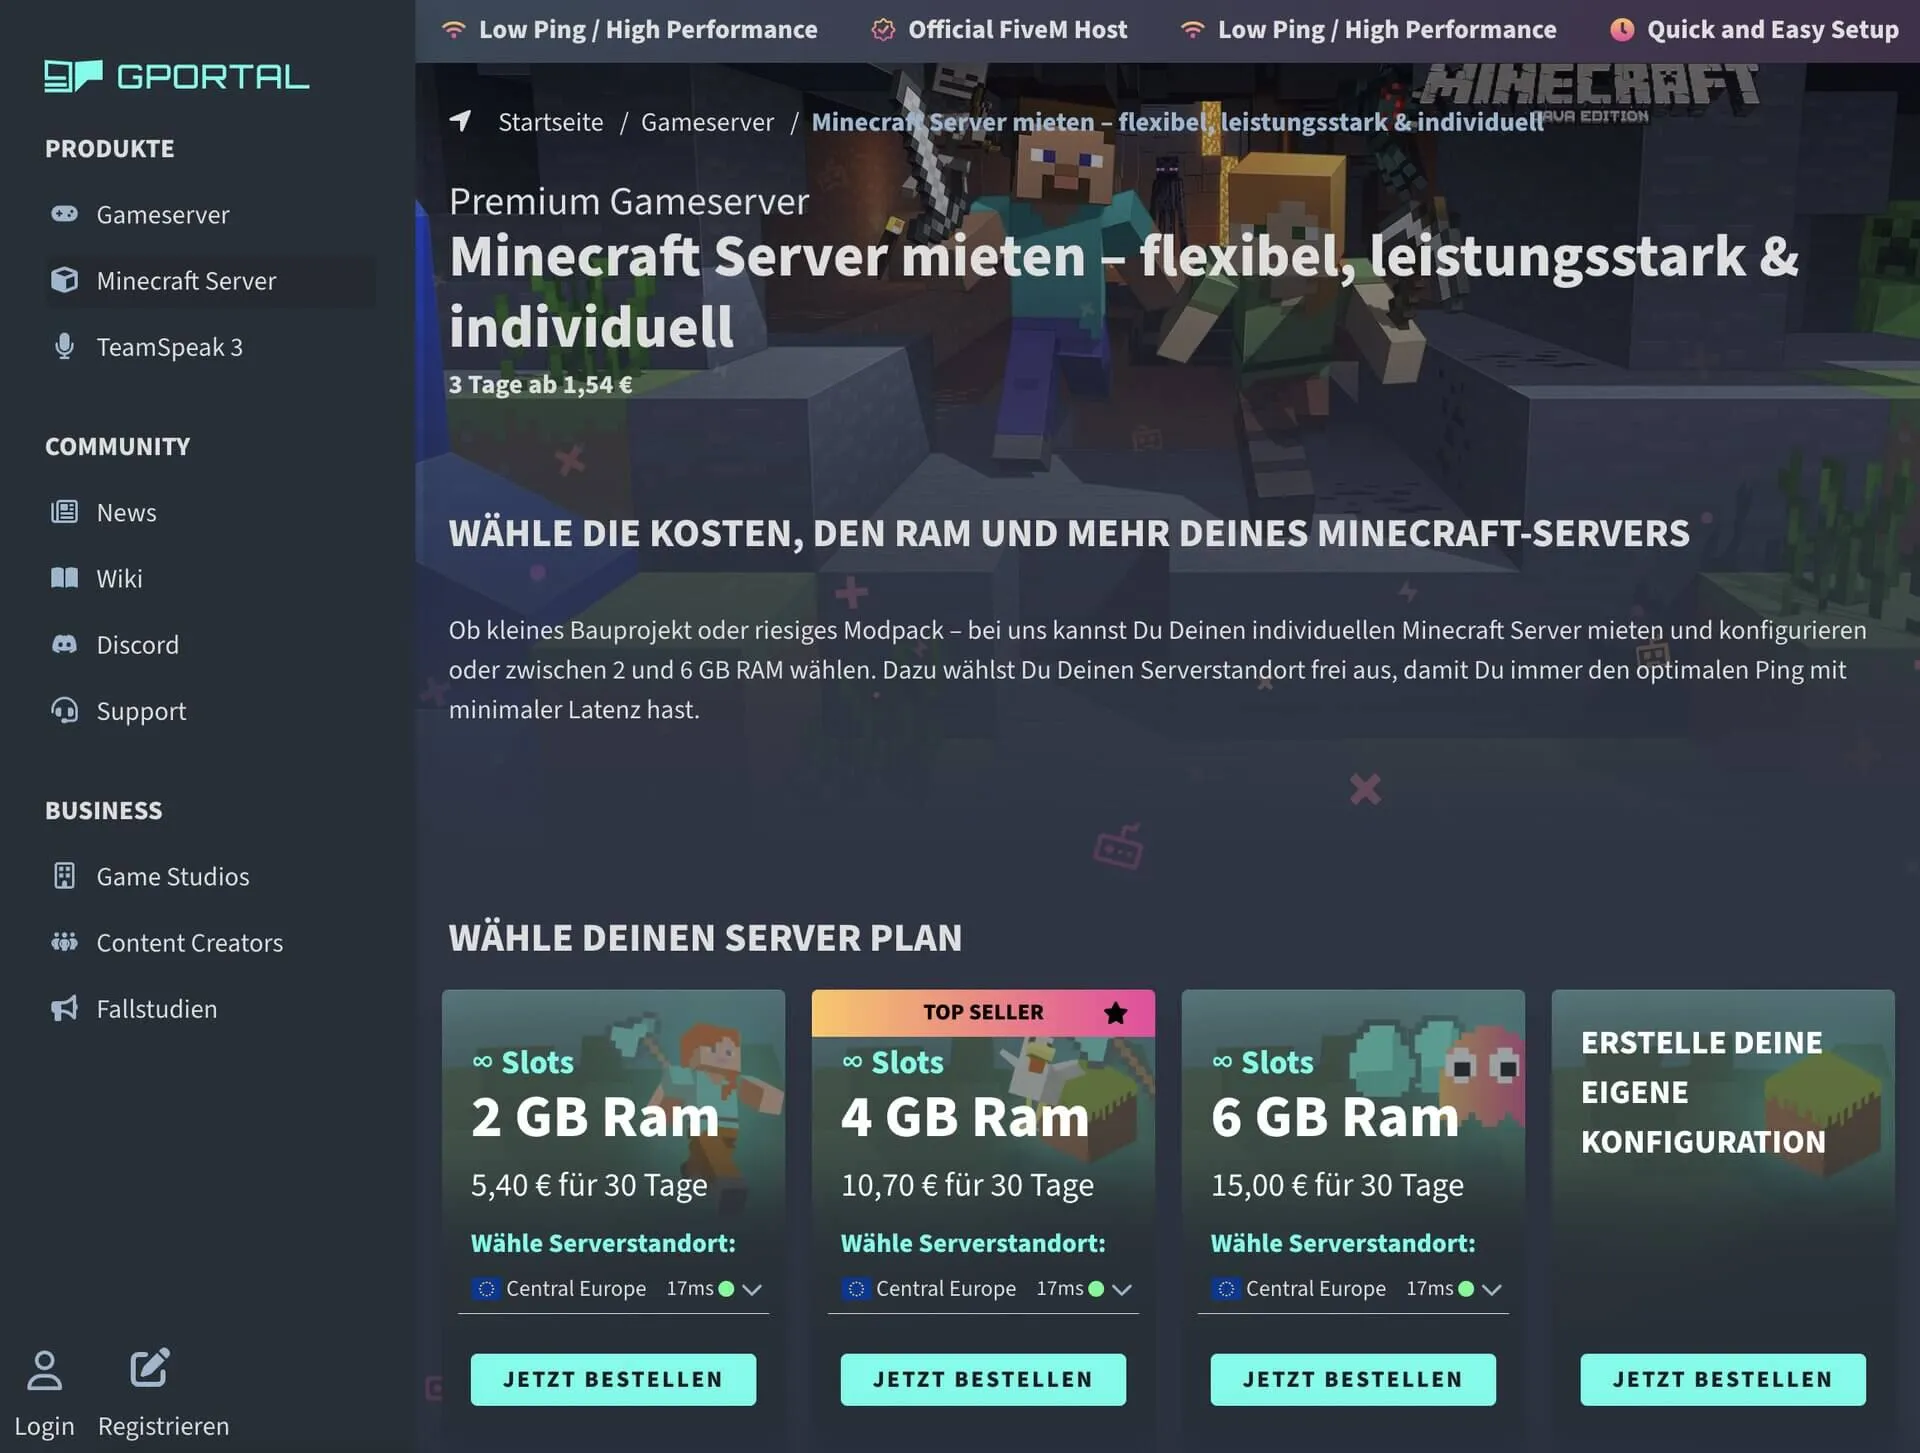The width and height of the screenshot is (1920, 1453).
Task: Click the Discord logo icon
Action: pyautogui.click(x=64, y=644)
